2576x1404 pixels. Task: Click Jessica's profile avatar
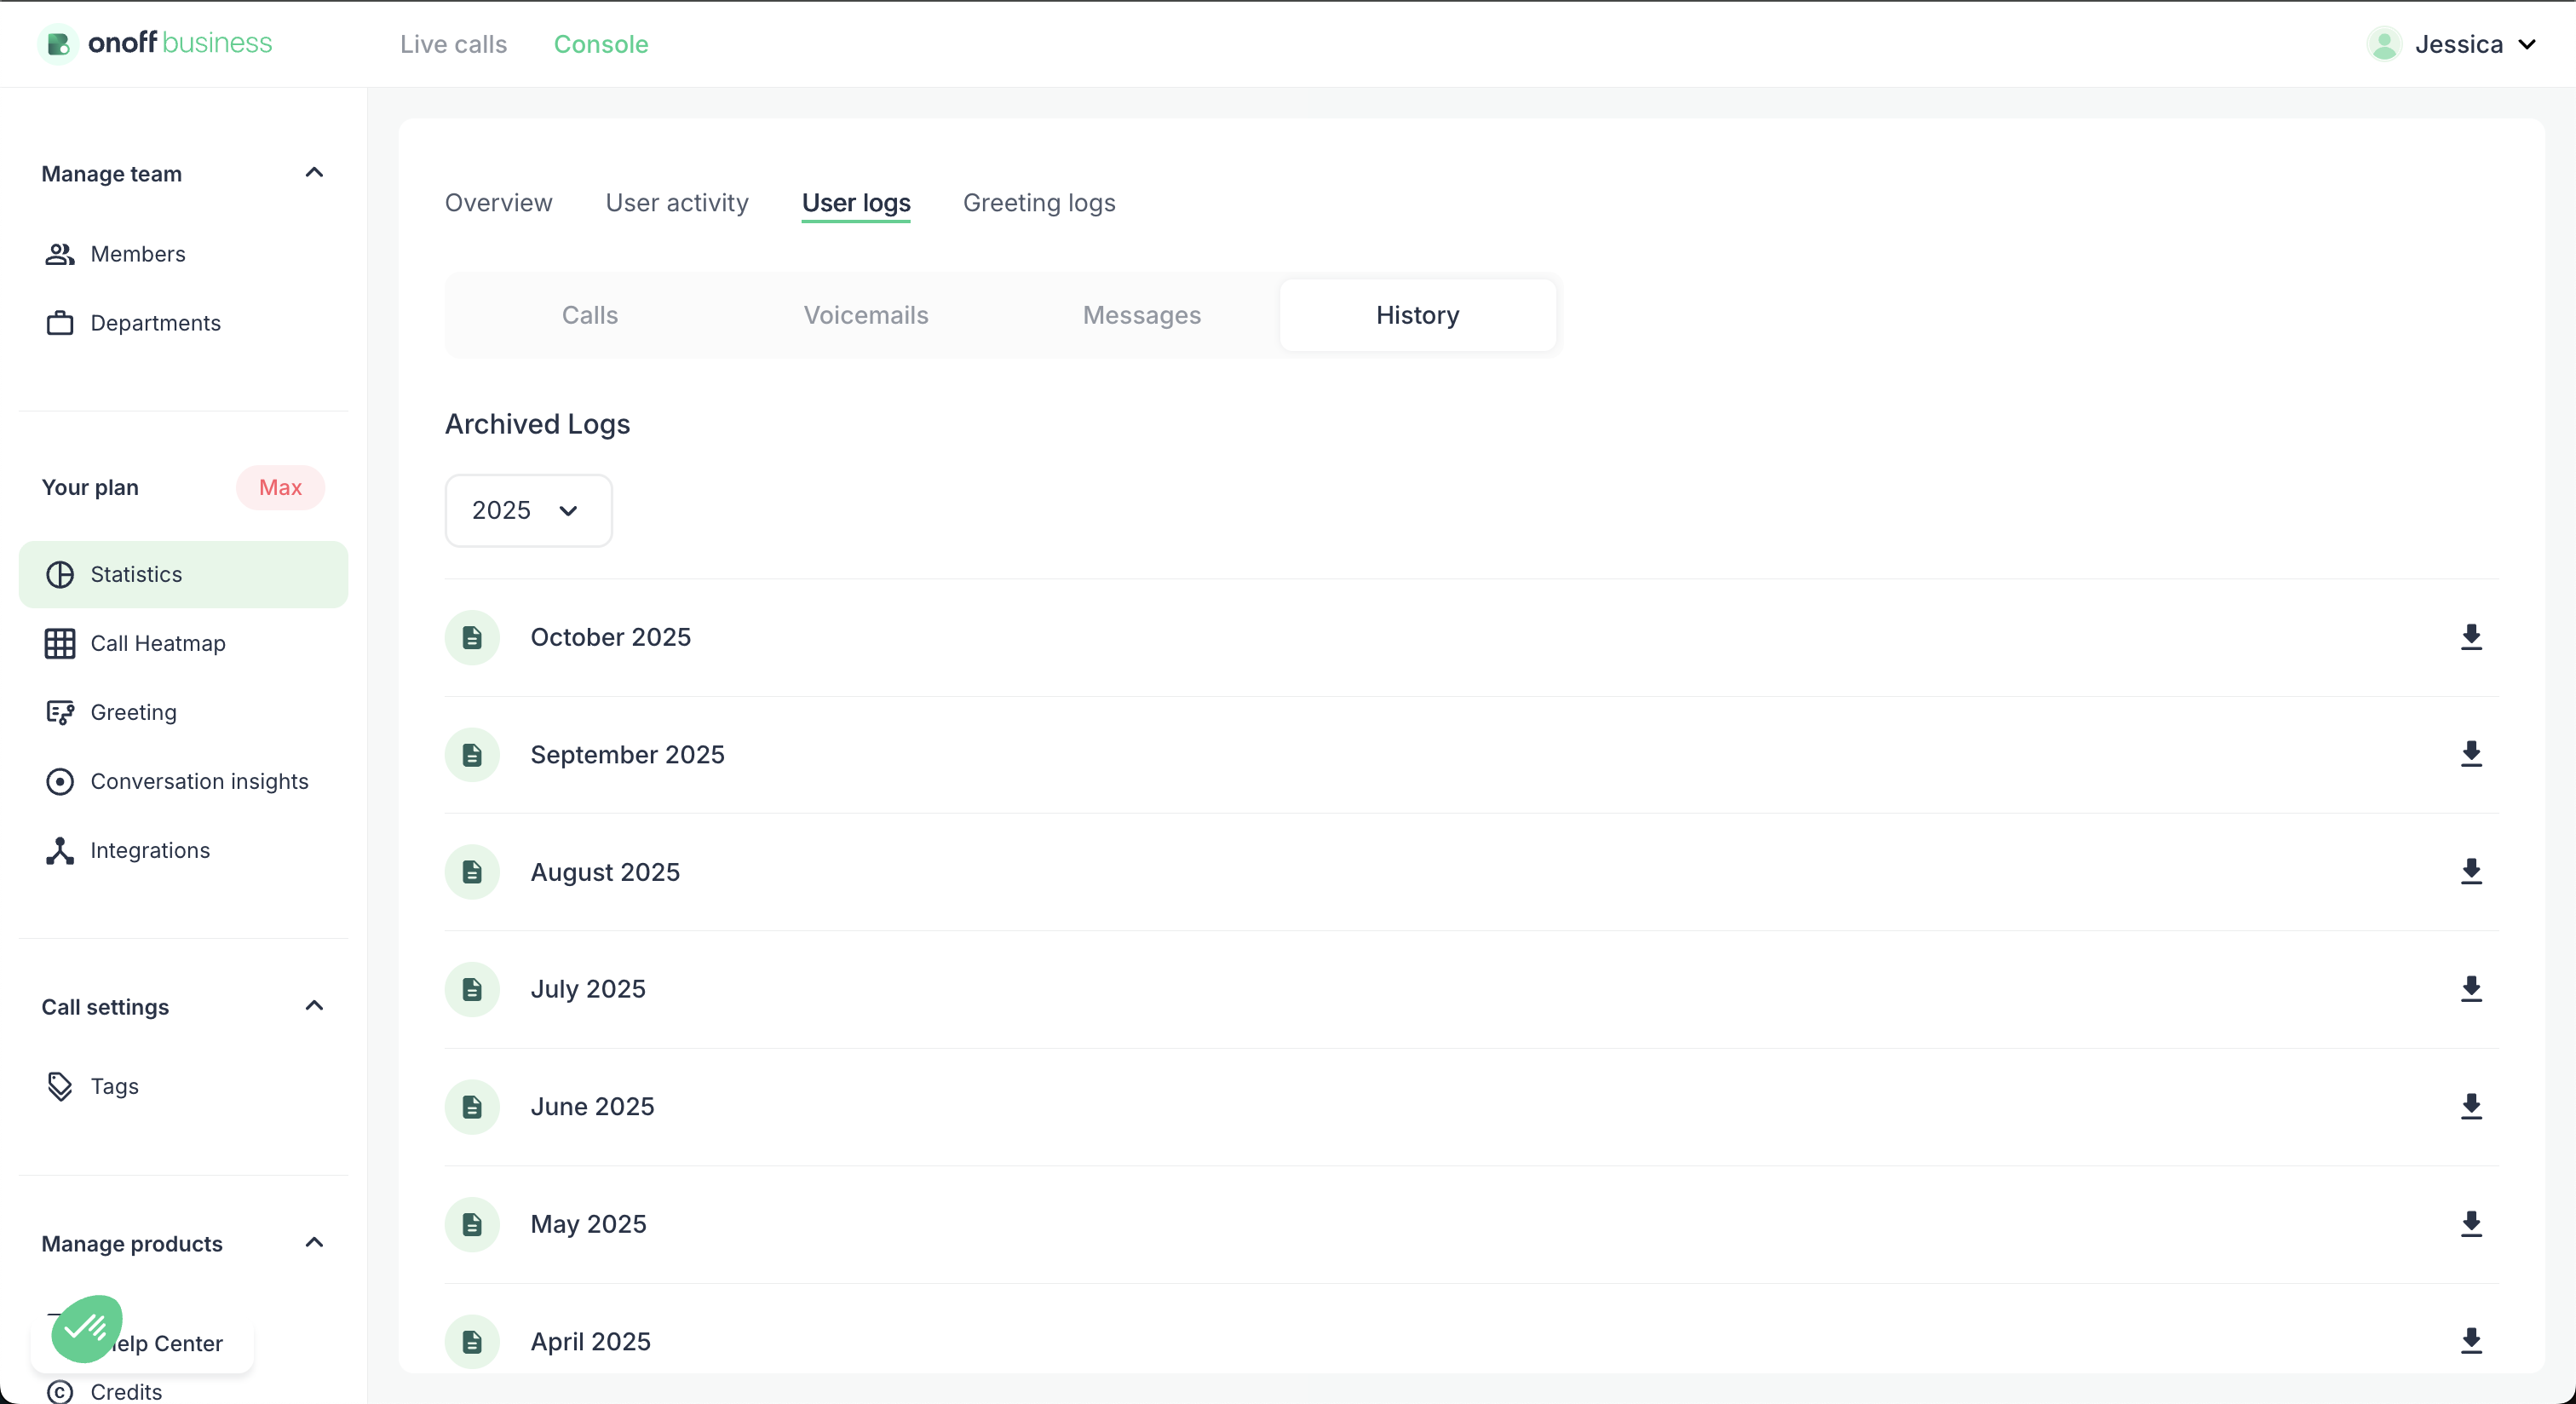click(2384, 44)
